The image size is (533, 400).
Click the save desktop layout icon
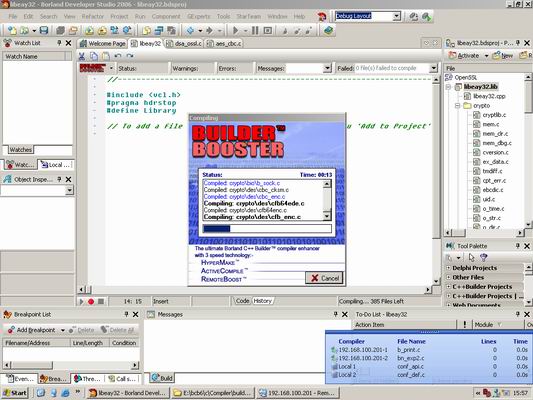click(x=413, y=16)
